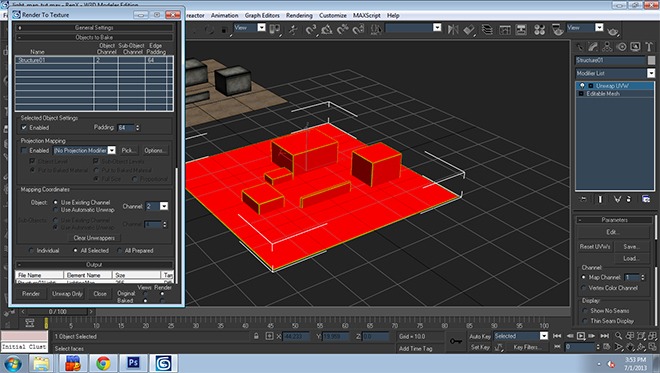Expand the General Settings rollout
This screenshot has width=660, height=373.
pyautogui.click(x=94, y=28)
